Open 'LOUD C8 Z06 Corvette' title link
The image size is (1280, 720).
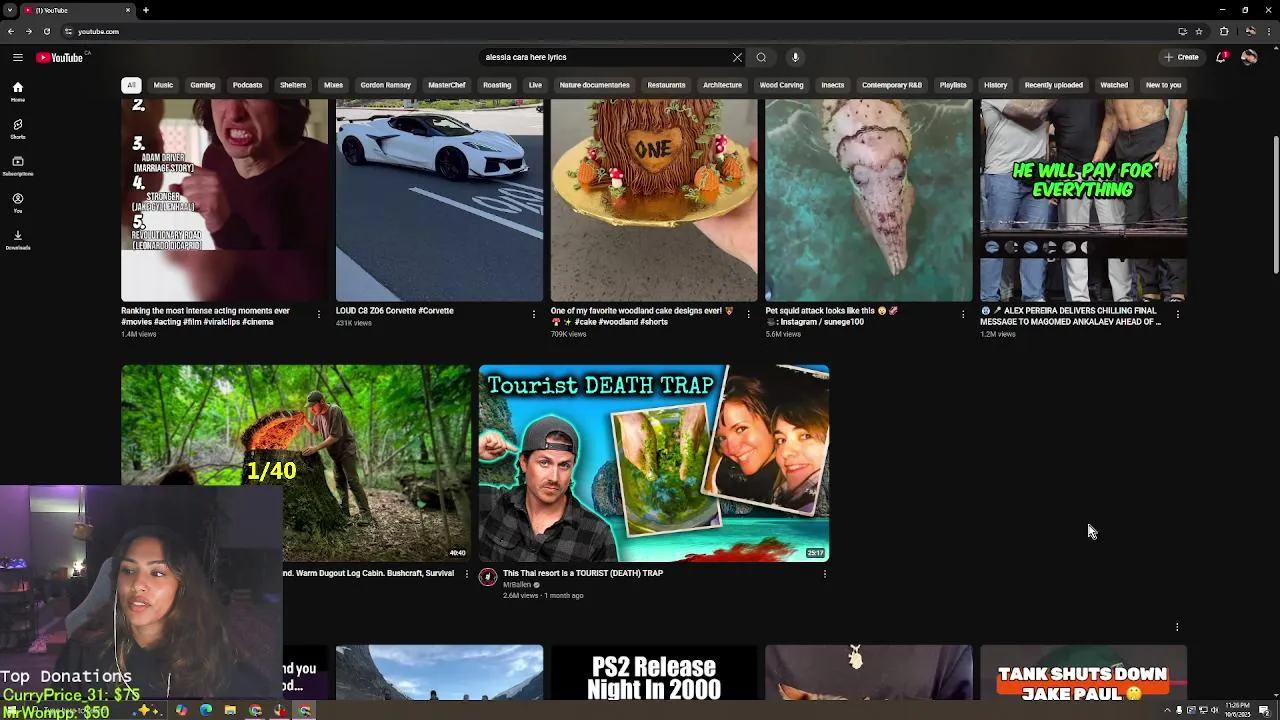point(395,311)
